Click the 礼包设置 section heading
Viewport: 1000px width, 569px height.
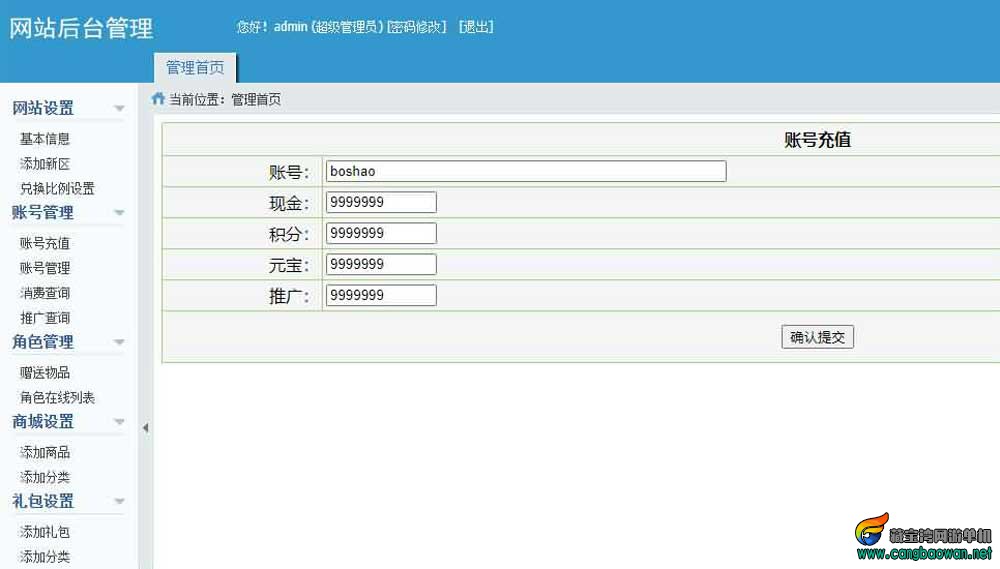coord(43,501)
